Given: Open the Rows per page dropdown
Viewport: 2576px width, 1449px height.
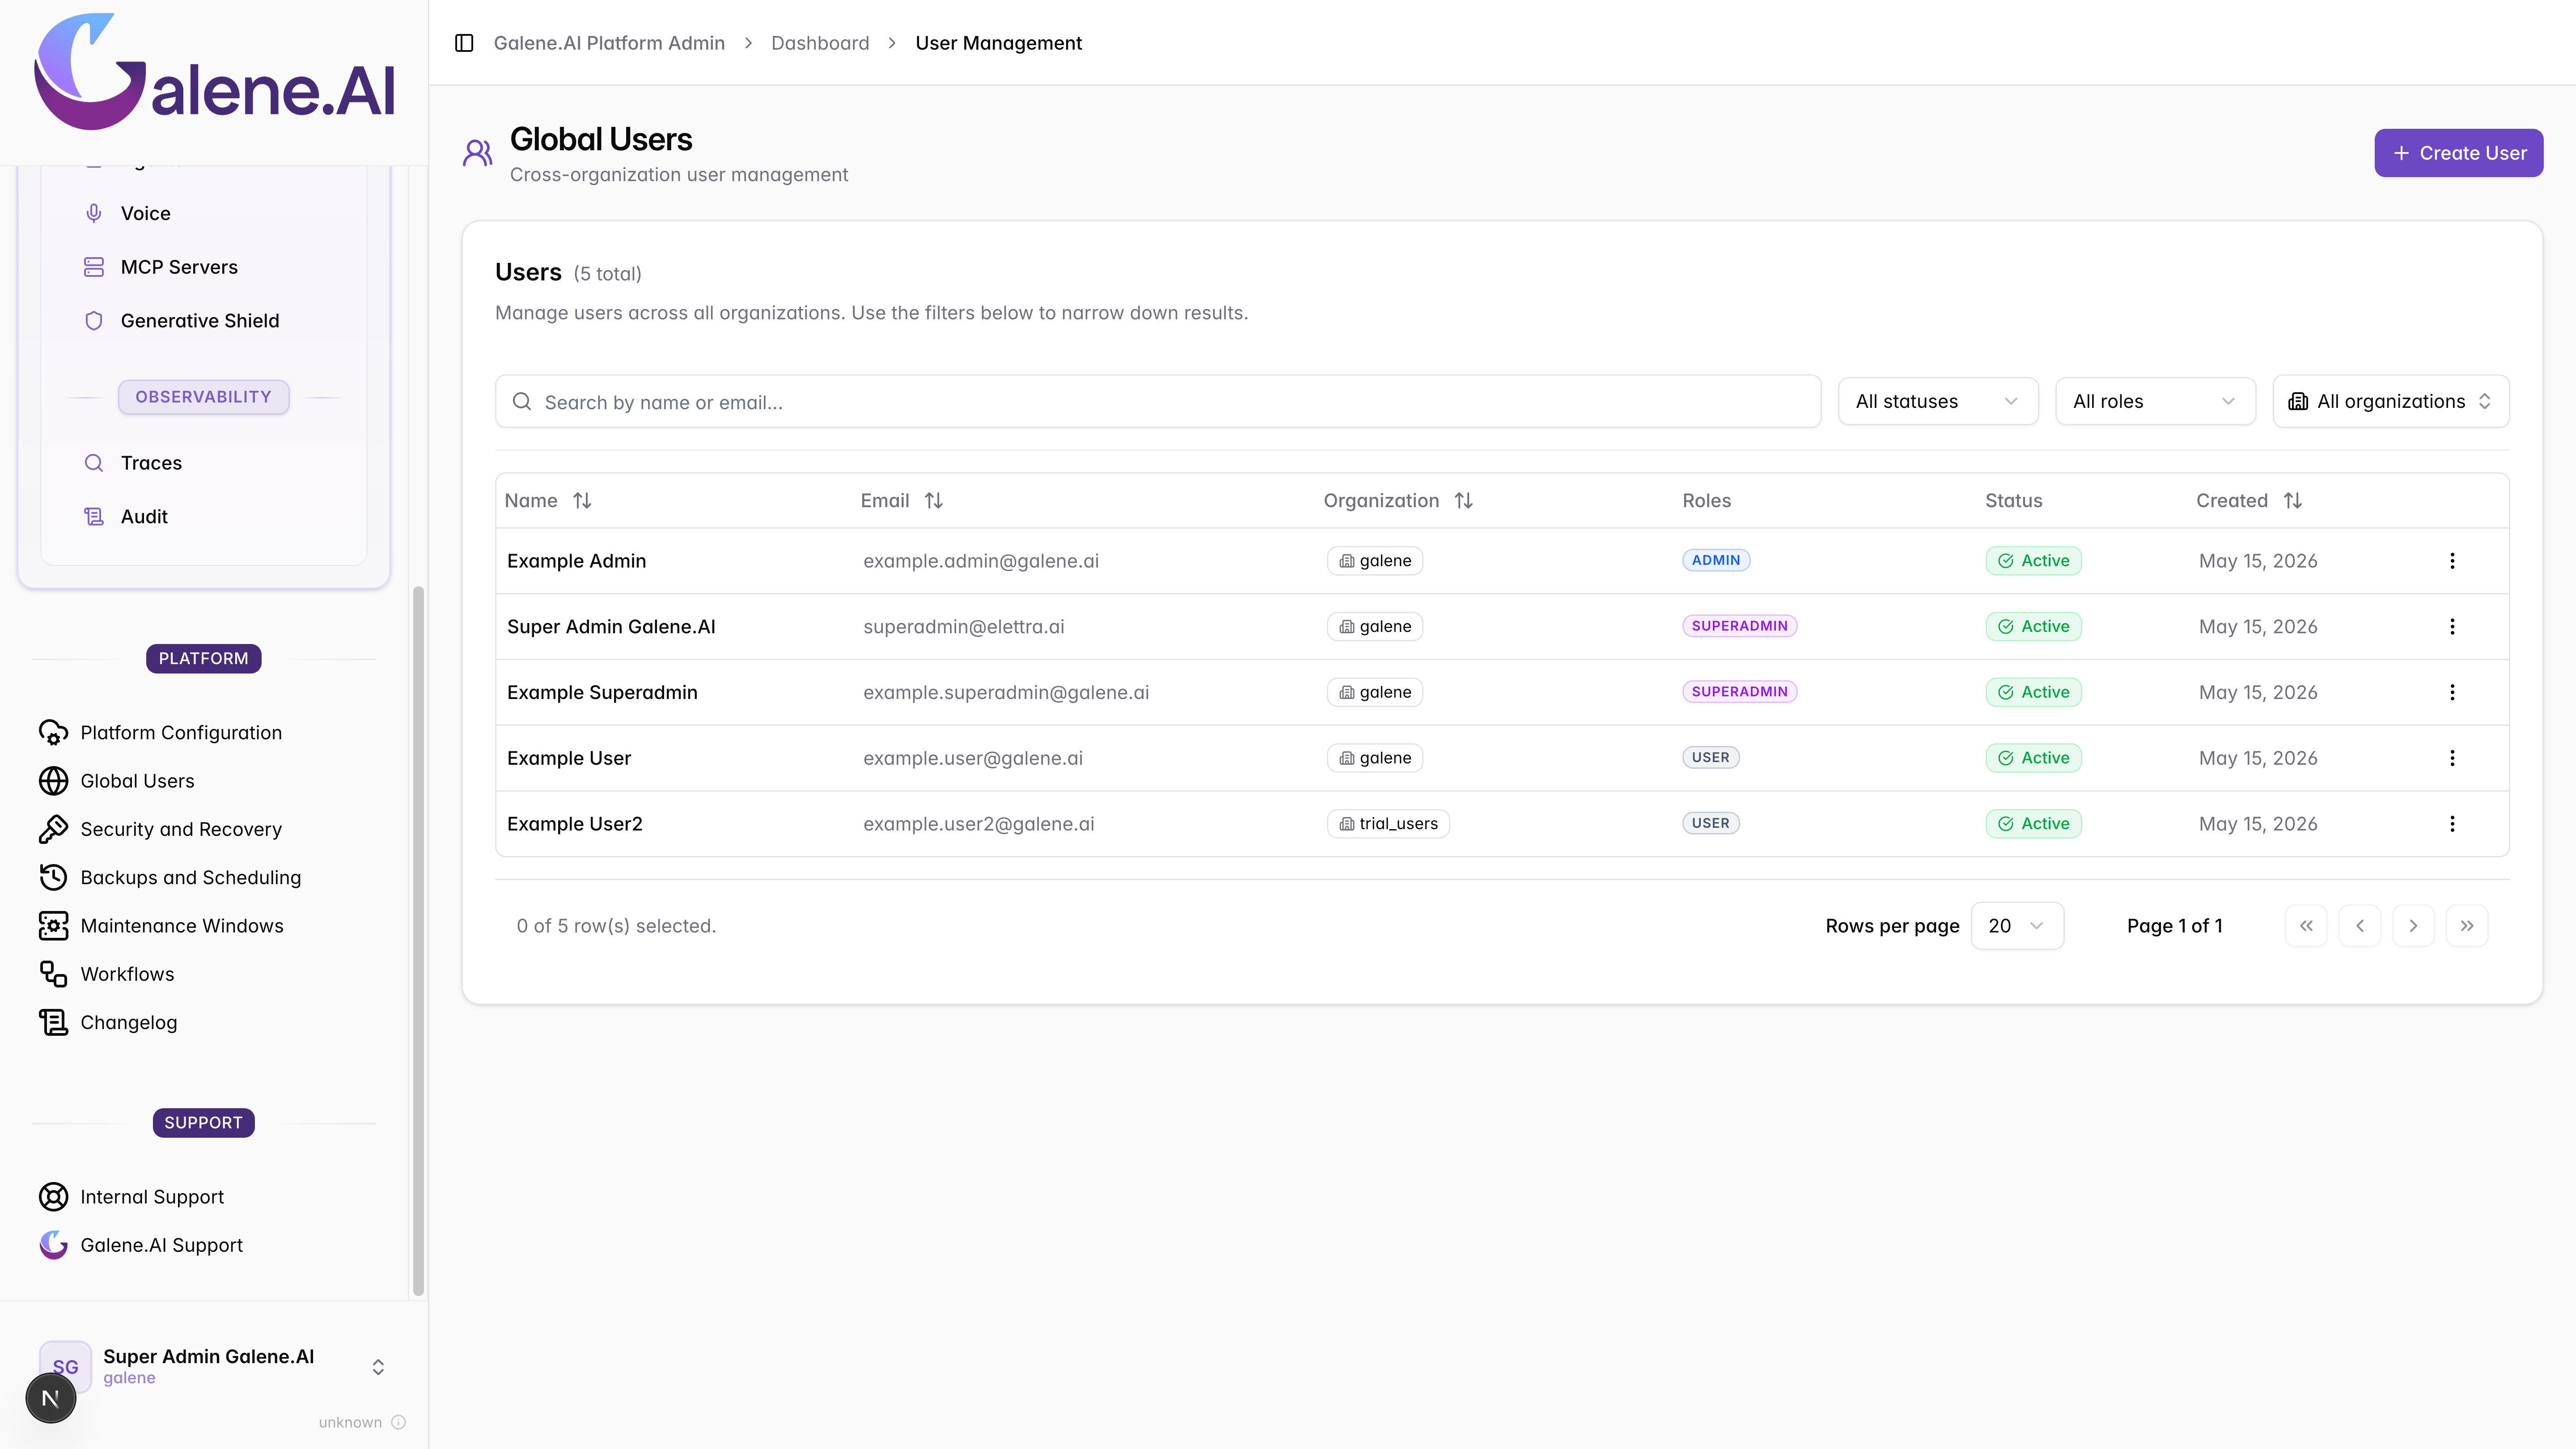Looking at the screenshot, I should coord(2017,926).
